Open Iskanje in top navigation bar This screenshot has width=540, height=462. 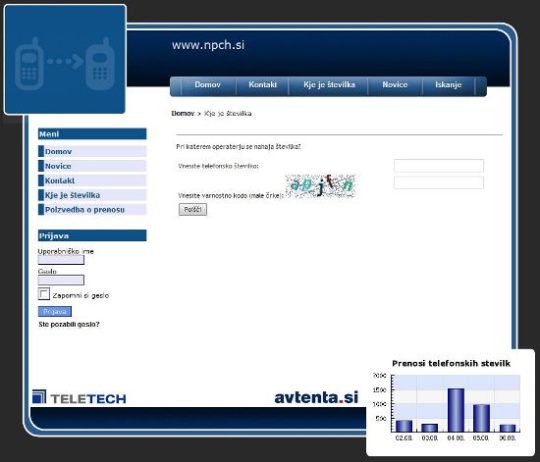[448, 85]
